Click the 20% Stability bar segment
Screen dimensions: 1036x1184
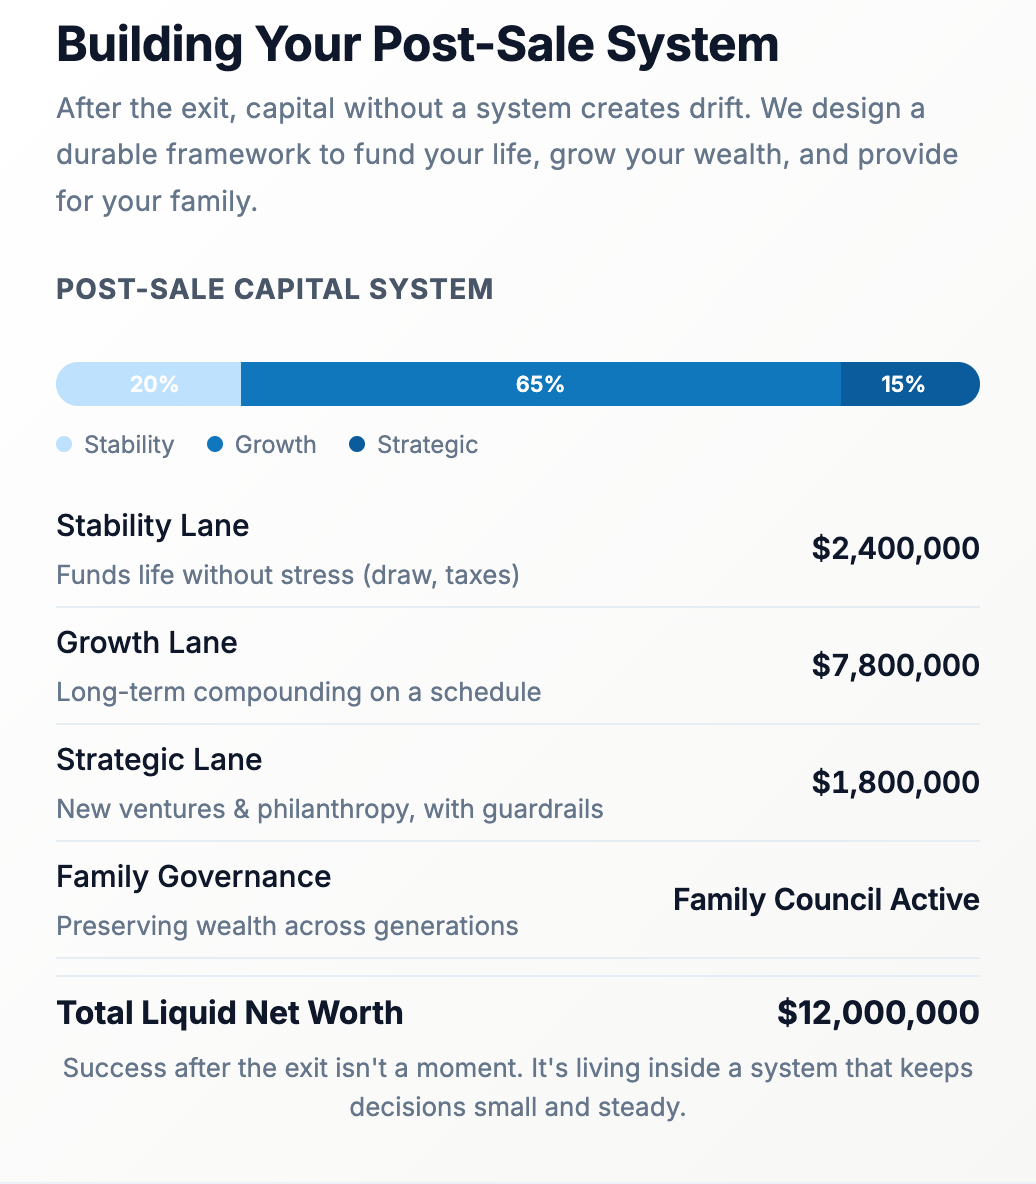(x=153, y=384)
